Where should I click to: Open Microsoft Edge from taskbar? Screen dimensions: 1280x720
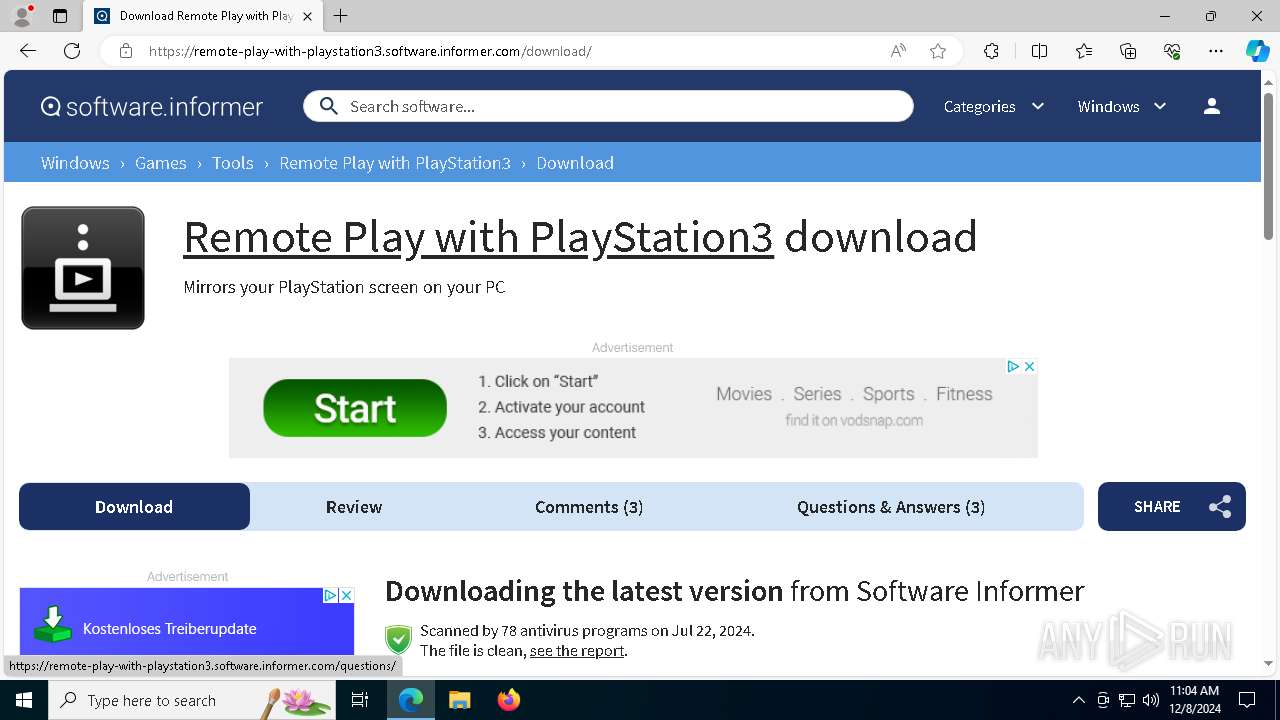tap(411, 700)
